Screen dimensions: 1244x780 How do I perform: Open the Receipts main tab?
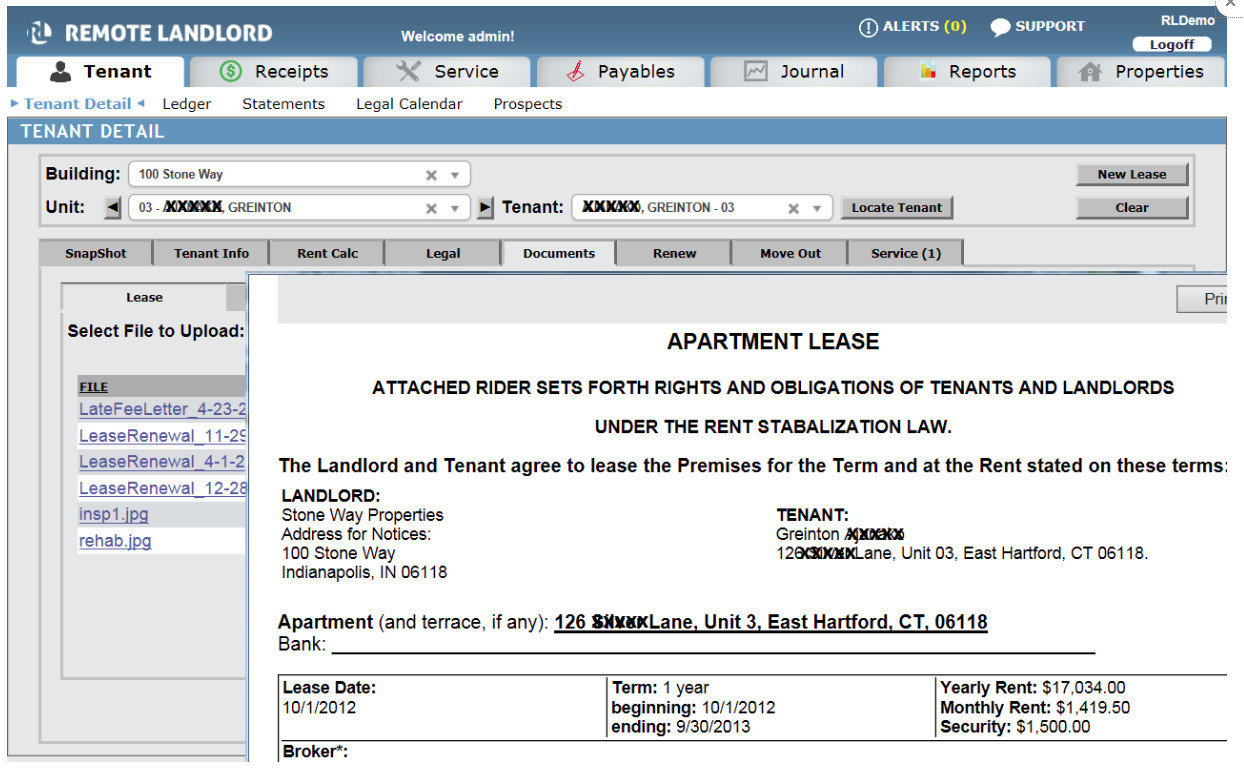pos(273,72)
